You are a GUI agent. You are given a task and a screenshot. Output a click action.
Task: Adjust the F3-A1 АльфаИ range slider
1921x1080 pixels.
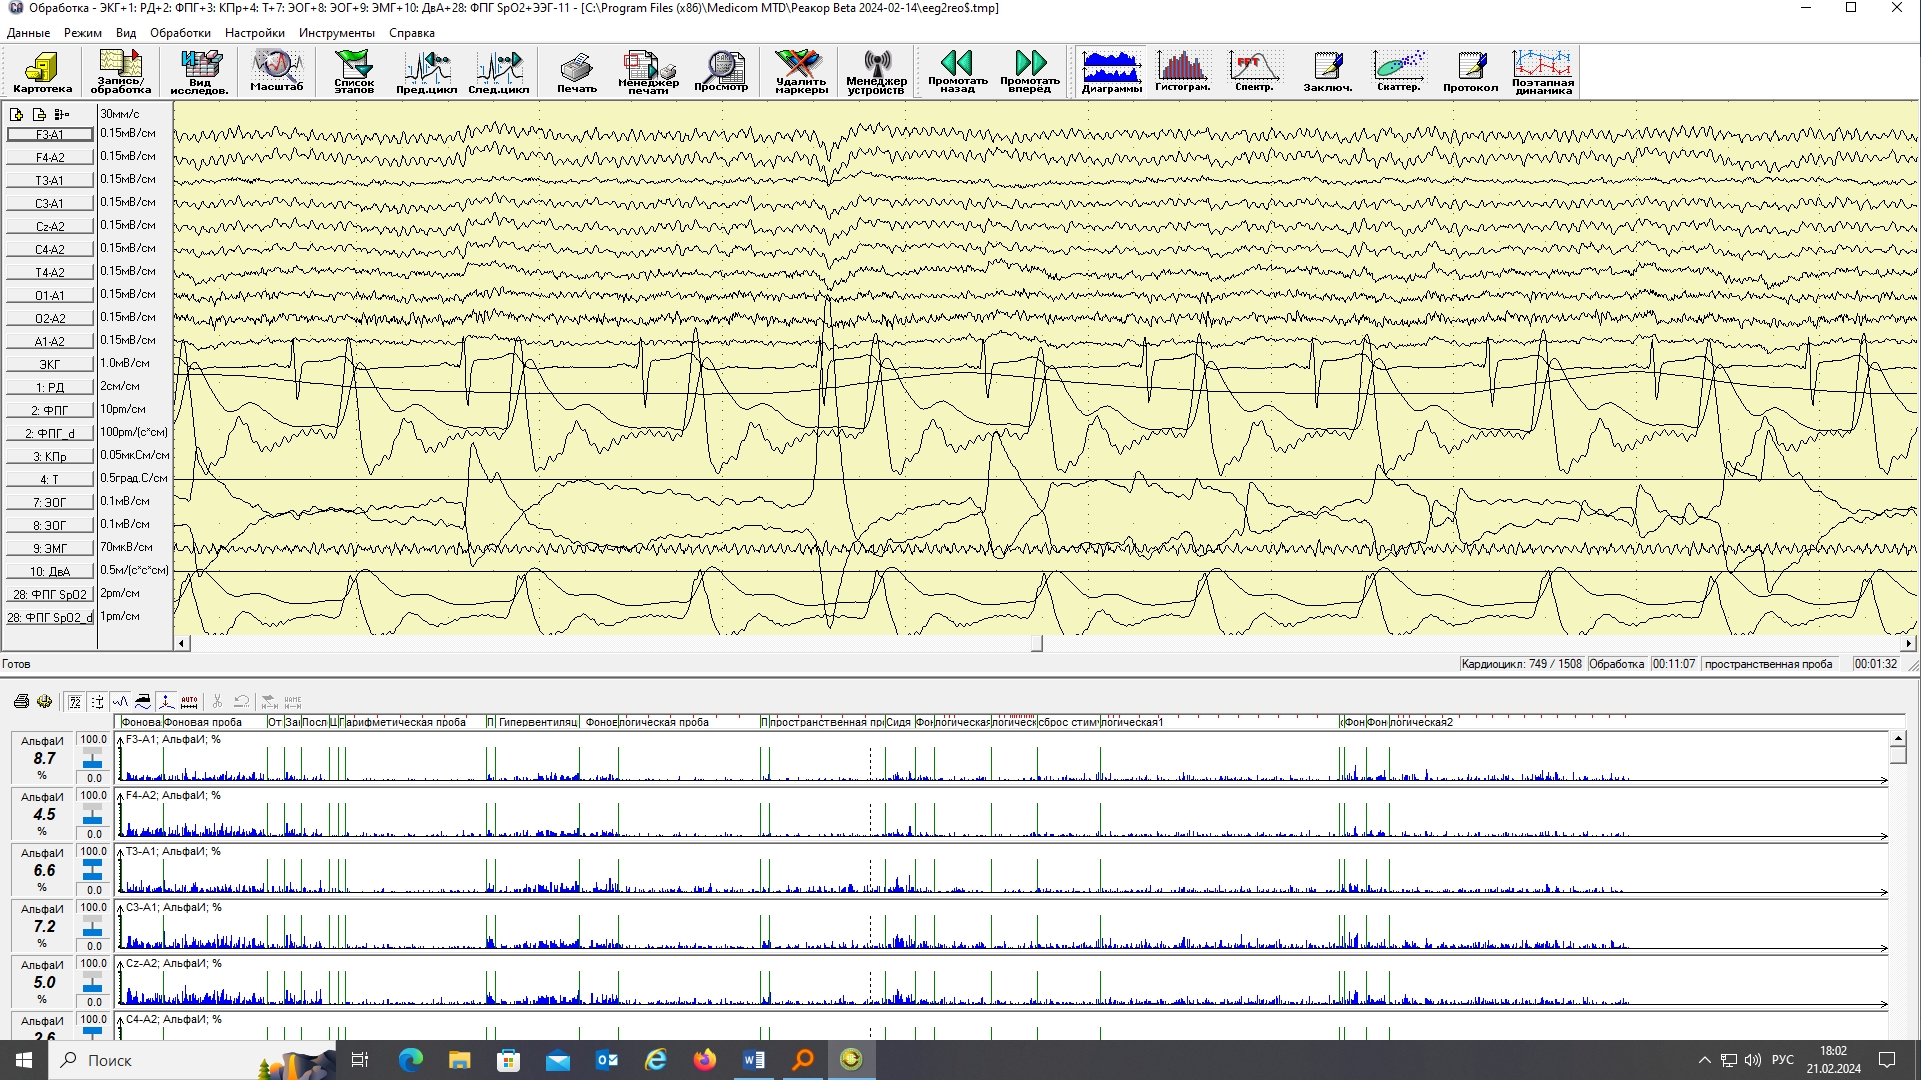pos(92,758)
